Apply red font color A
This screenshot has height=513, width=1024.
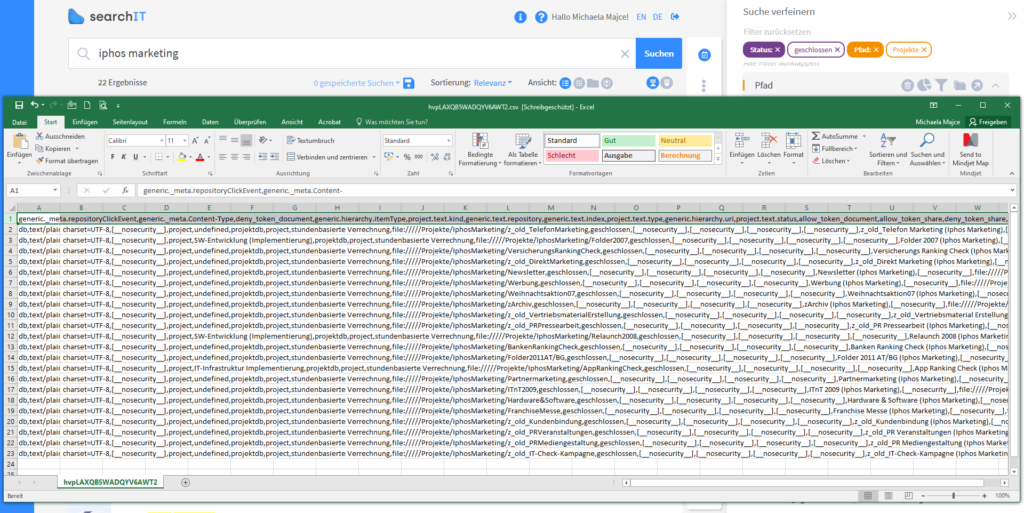coord(199,157)
